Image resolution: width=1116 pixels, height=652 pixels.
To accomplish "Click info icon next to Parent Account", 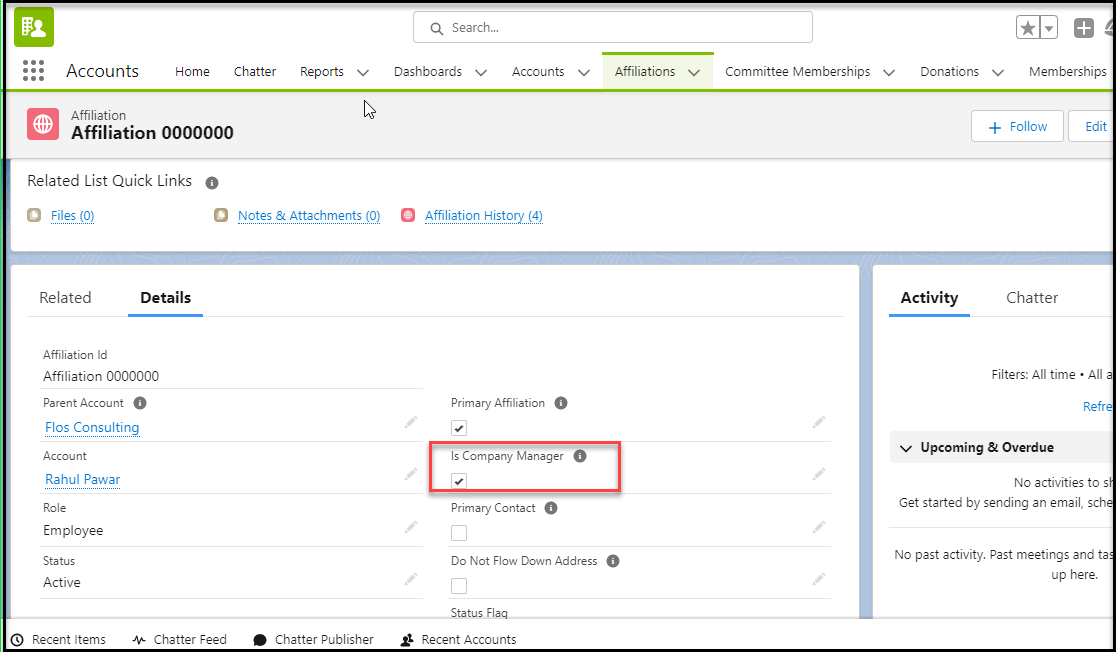I will pos(140,403).
